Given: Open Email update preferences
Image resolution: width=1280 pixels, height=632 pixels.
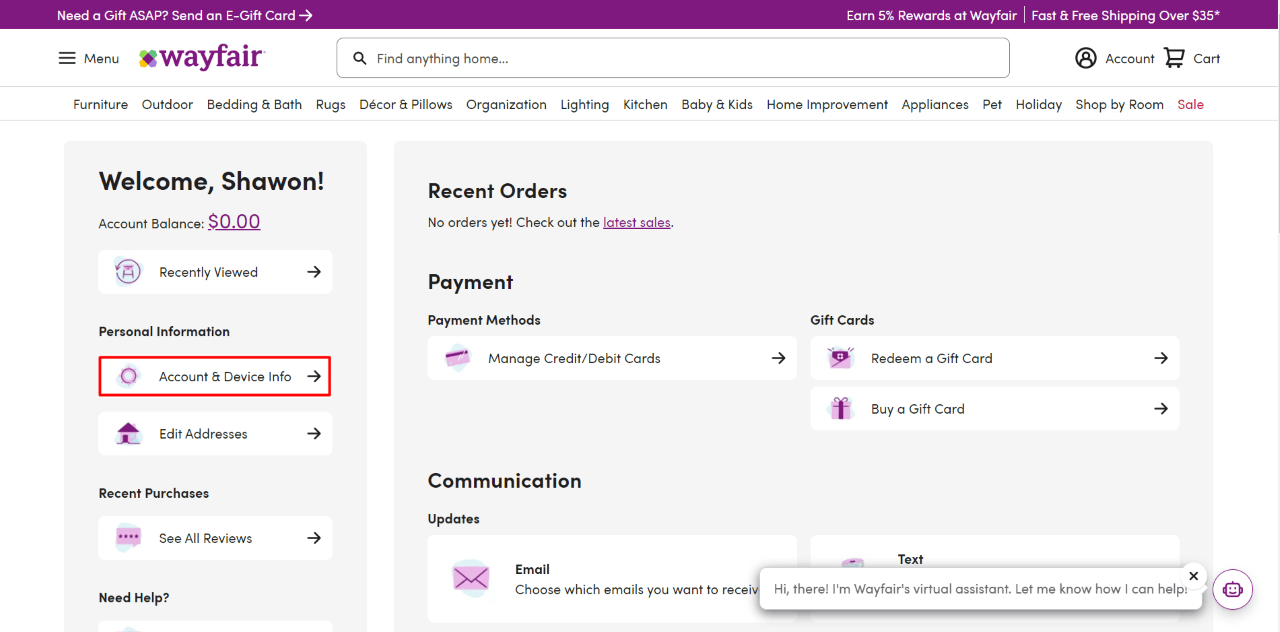Looking at the screenshot, I should pyautogui.click(x=612, y=579).
